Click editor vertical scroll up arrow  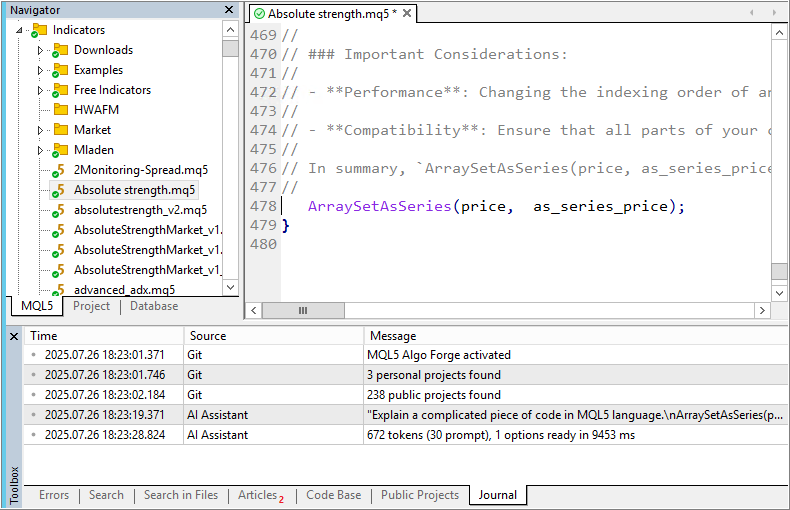(779, 33)
